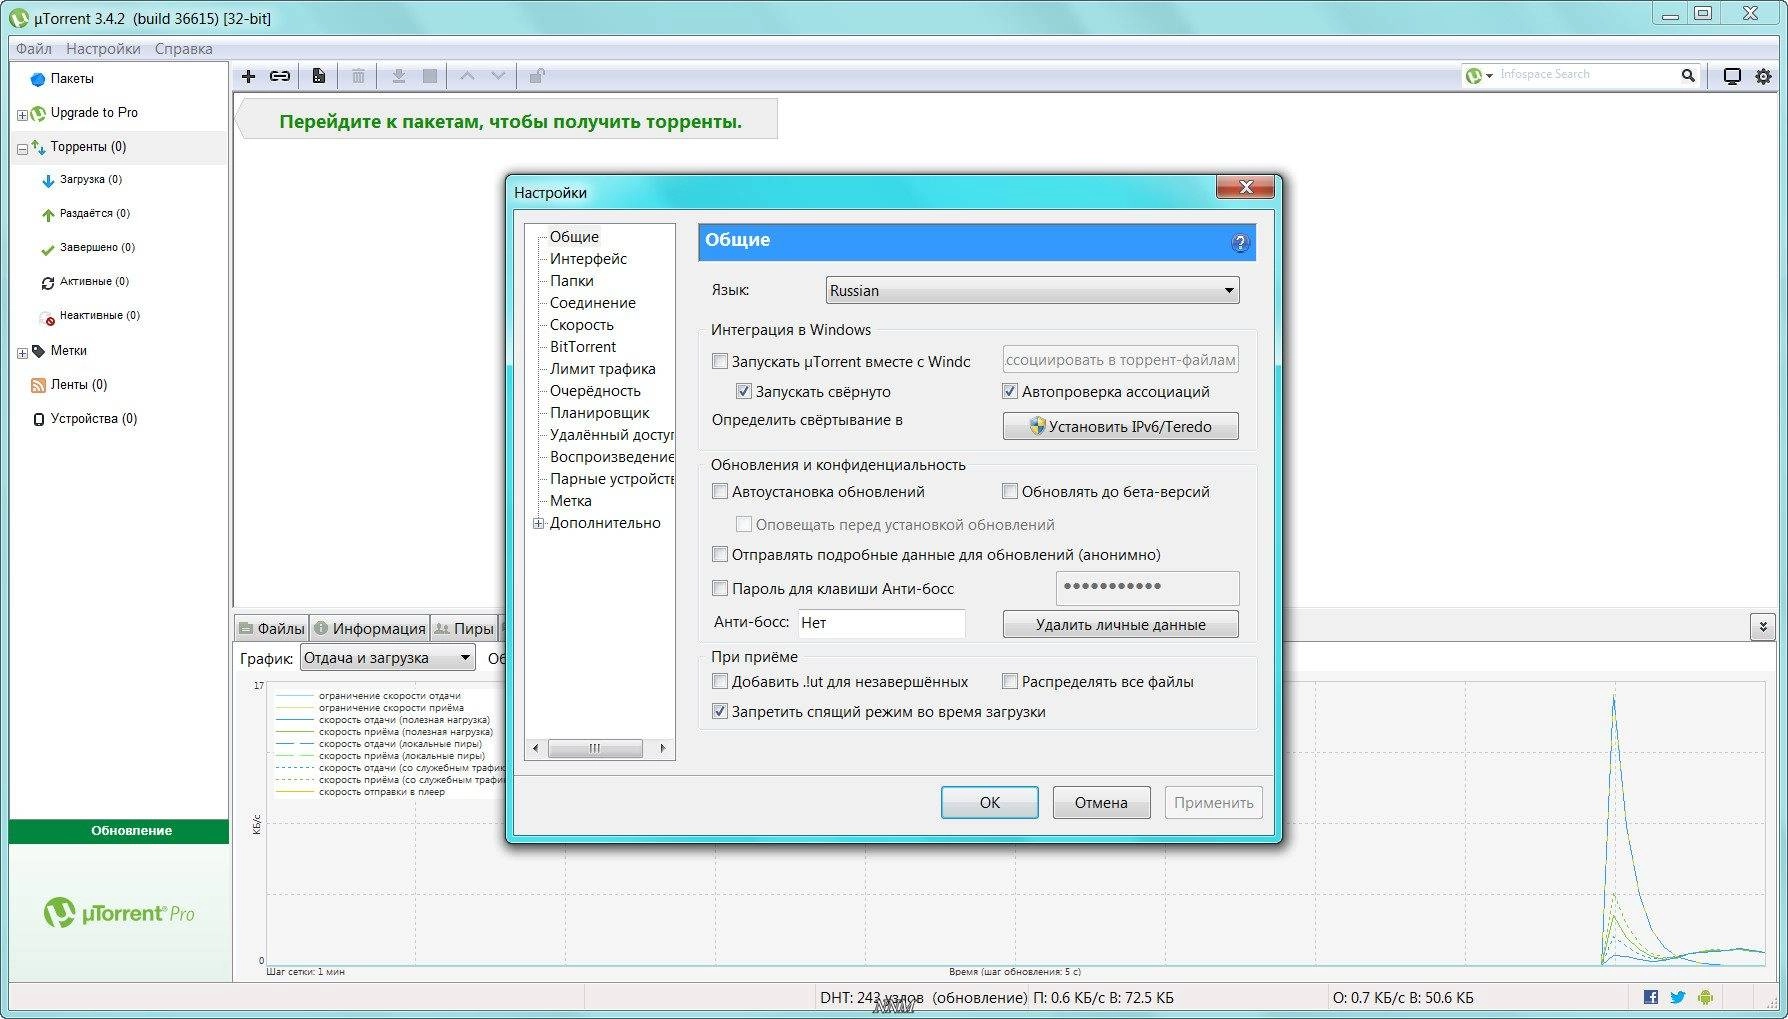This screenshot has height=1019, width=1788.
Task: Click Установить IPv6/Teredo button
Action: tap(1120, 426)
